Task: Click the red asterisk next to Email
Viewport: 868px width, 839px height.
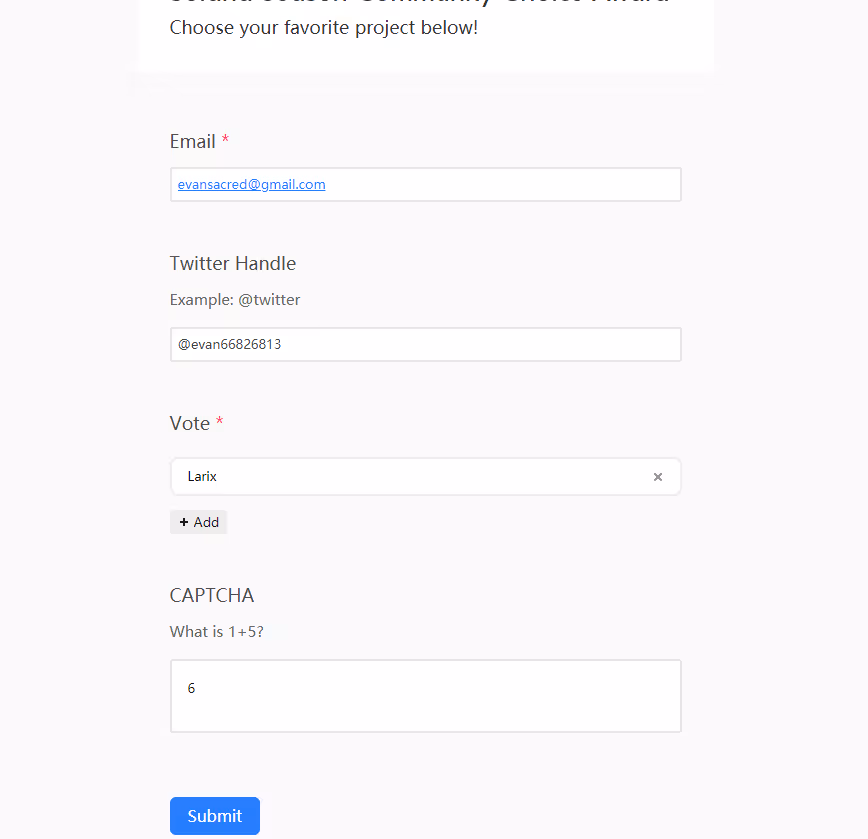Action: pyautogui.click(x=225, y=138)
